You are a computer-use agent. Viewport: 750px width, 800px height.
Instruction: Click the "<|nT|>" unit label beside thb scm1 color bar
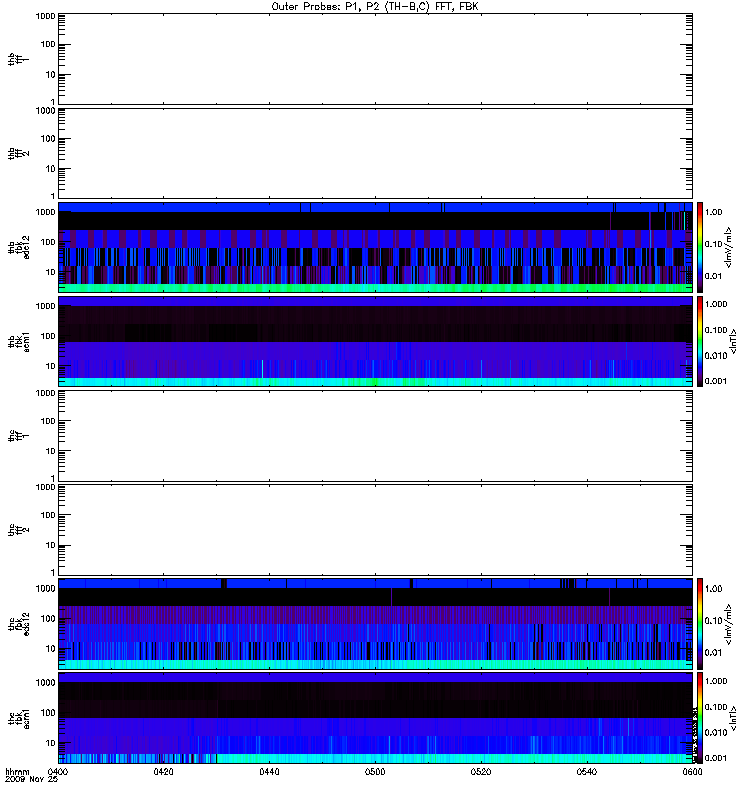[733, 341]
